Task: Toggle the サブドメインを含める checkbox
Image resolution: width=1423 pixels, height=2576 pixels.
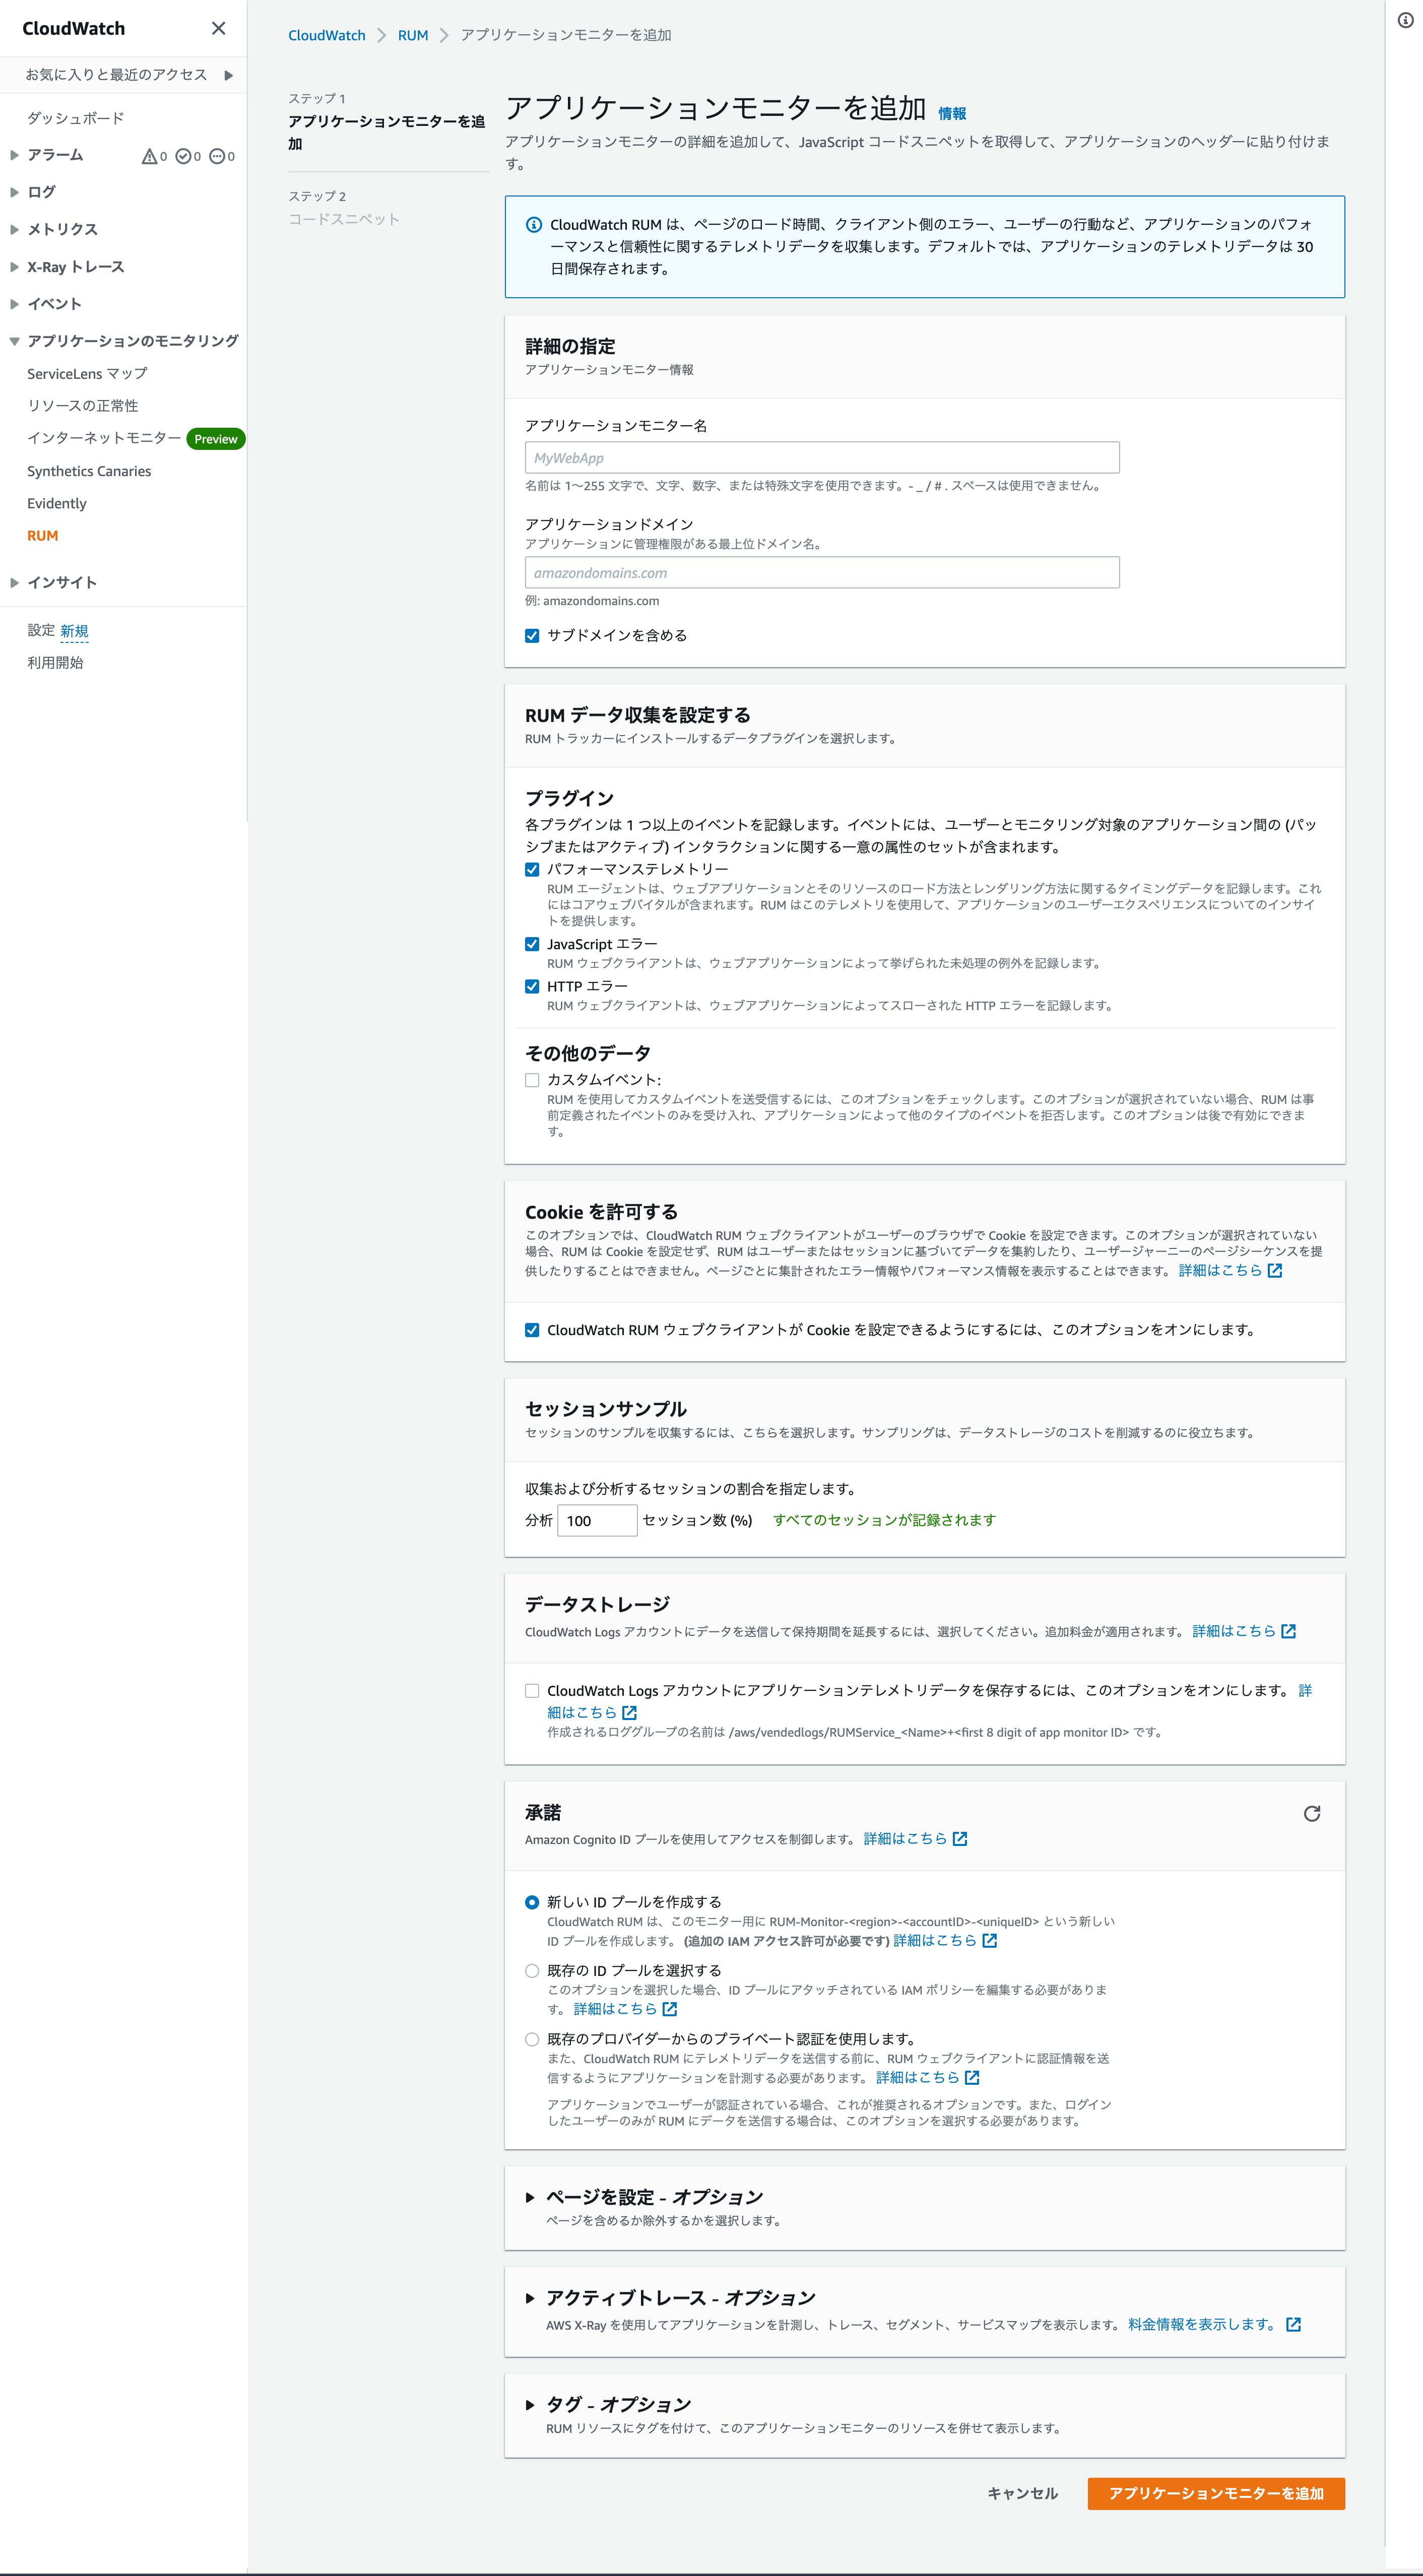Action: (532, 636)
